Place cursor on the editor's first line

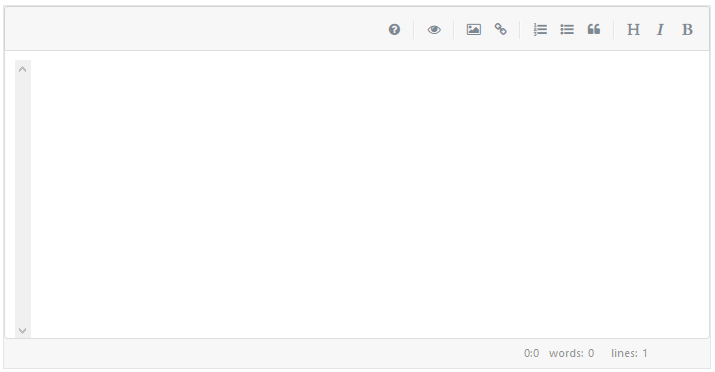(x=370, y=68)
